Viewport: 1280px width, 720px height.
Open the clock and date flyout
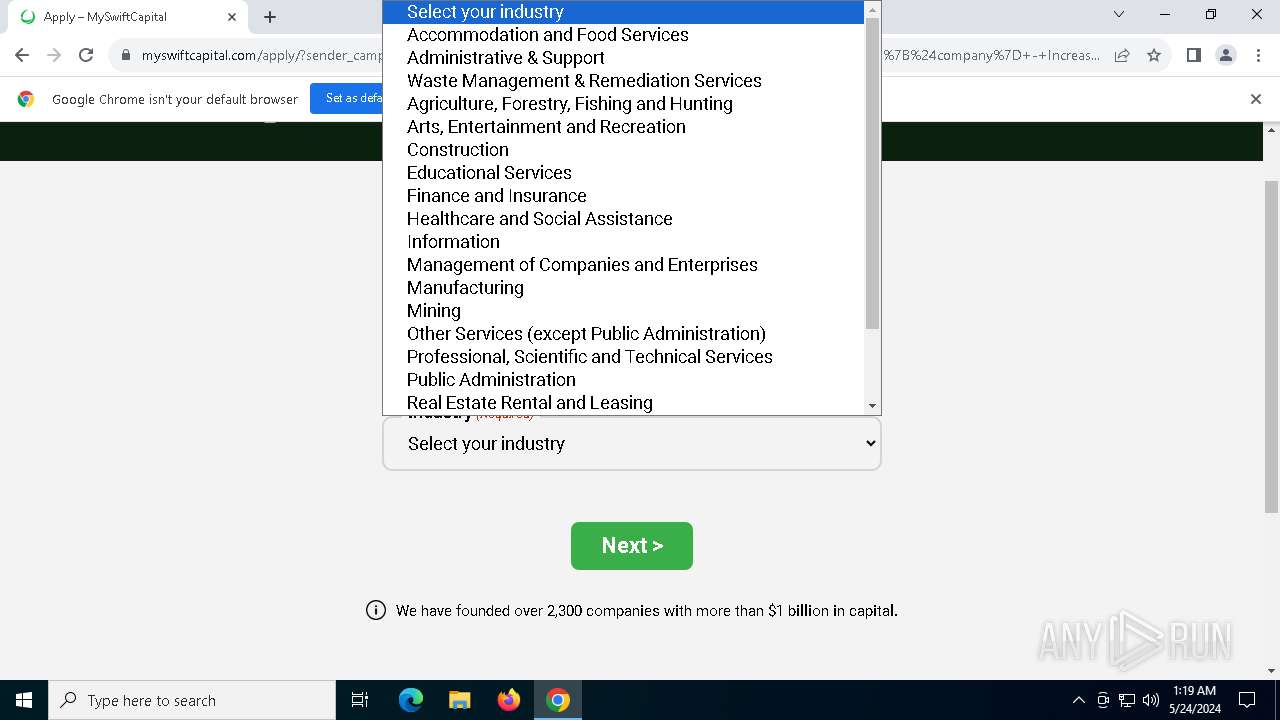click(x=1194, y=700)
